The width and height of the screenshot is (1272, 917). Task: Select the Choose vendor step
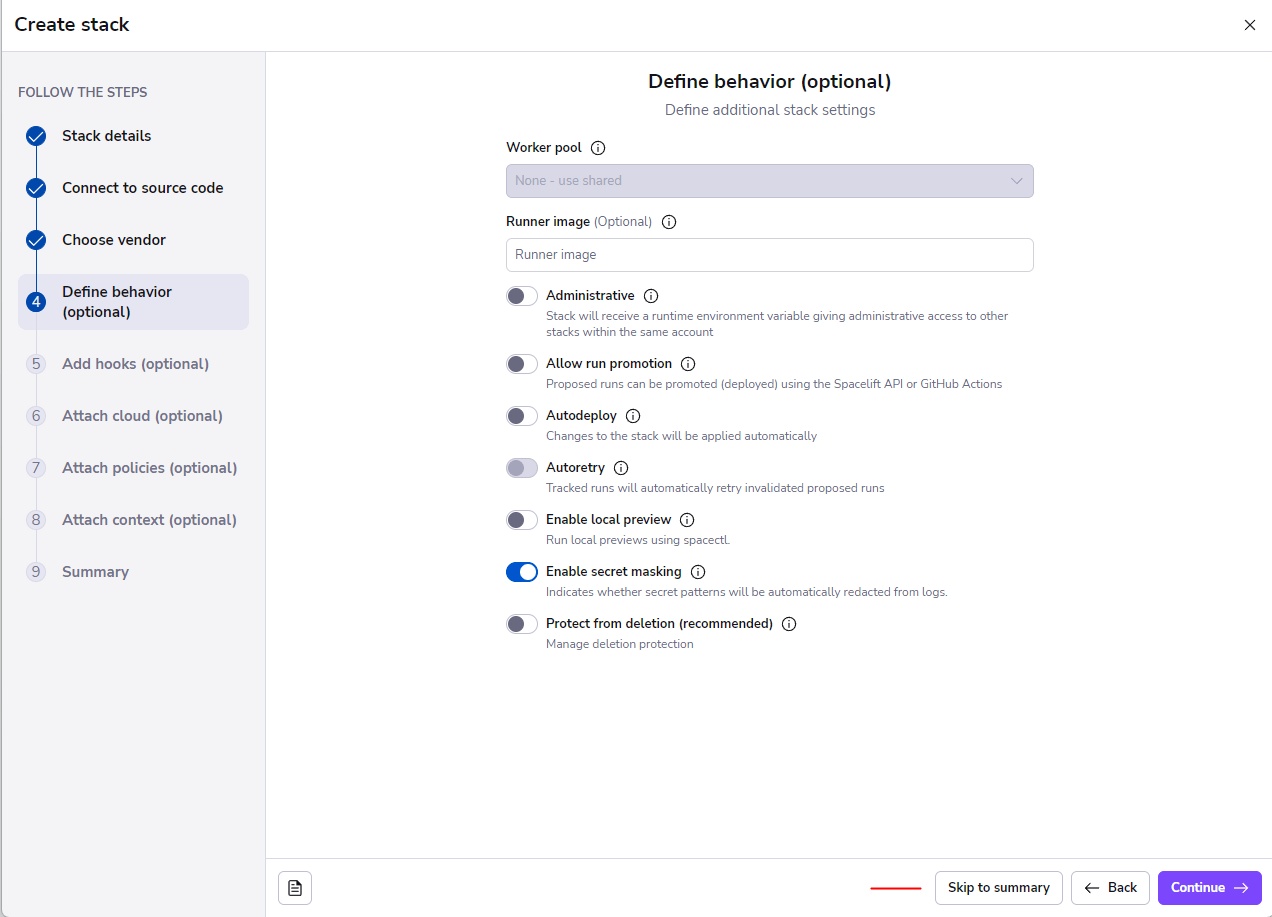tap(114, 240)
